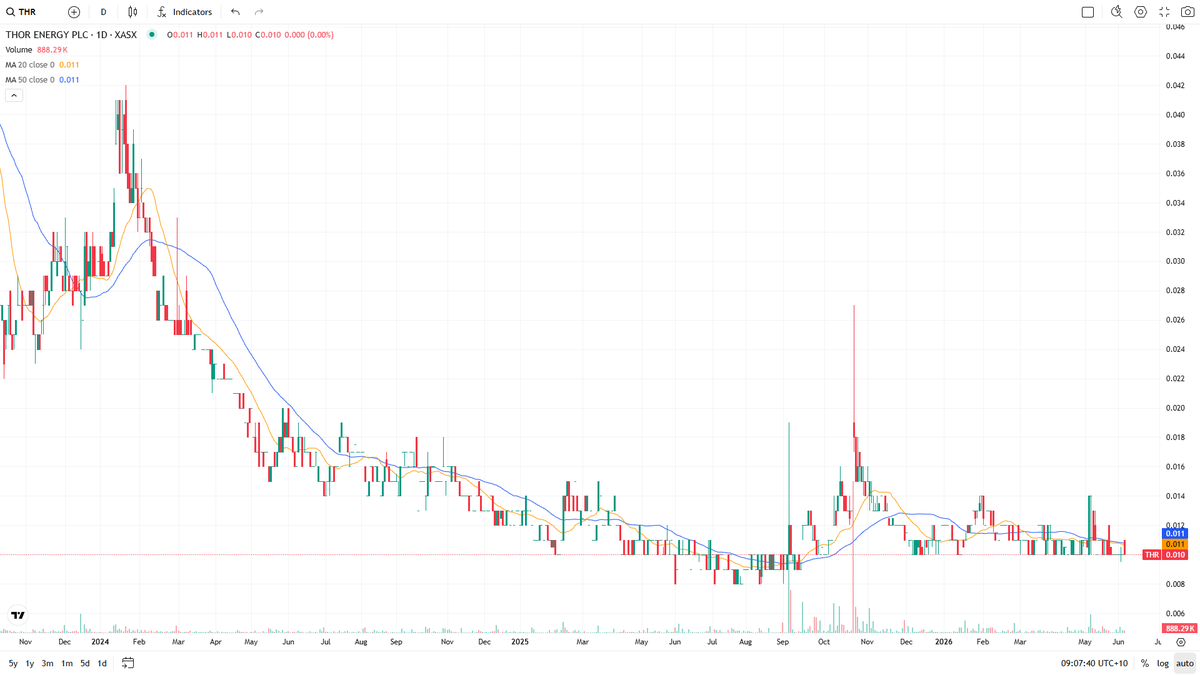Click the 2026 time axis label

[x=944, y=641]
